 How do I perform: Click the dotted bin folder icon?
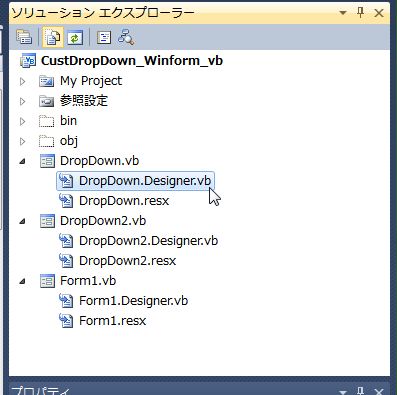pyautogui.click(x=46, y=121)
